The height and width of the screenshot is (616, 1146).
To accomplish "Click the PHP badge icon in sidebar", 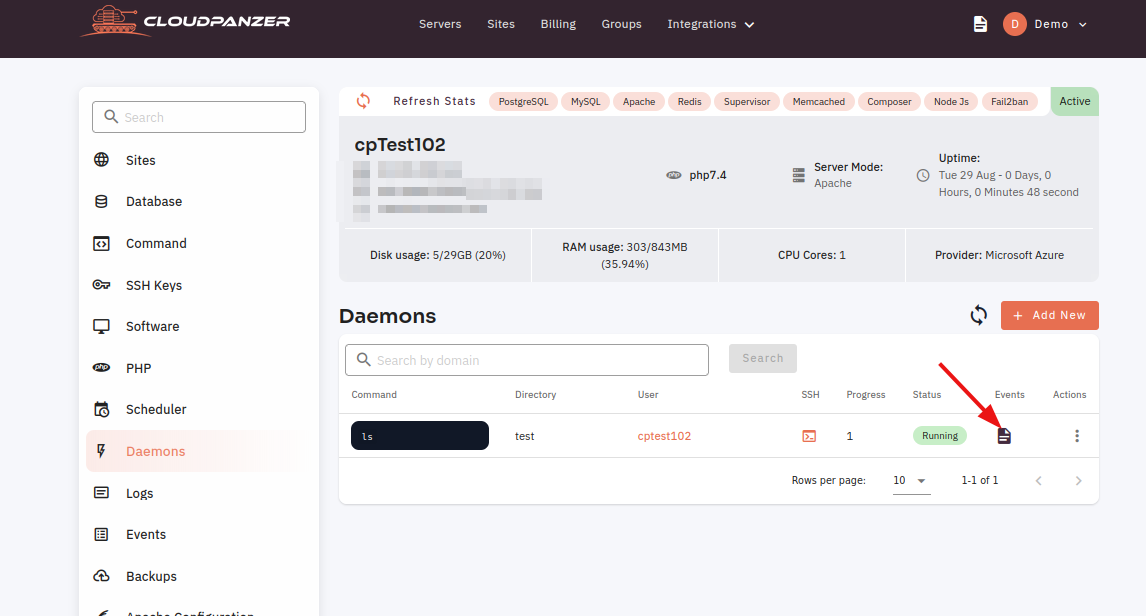I will [102, 368].
